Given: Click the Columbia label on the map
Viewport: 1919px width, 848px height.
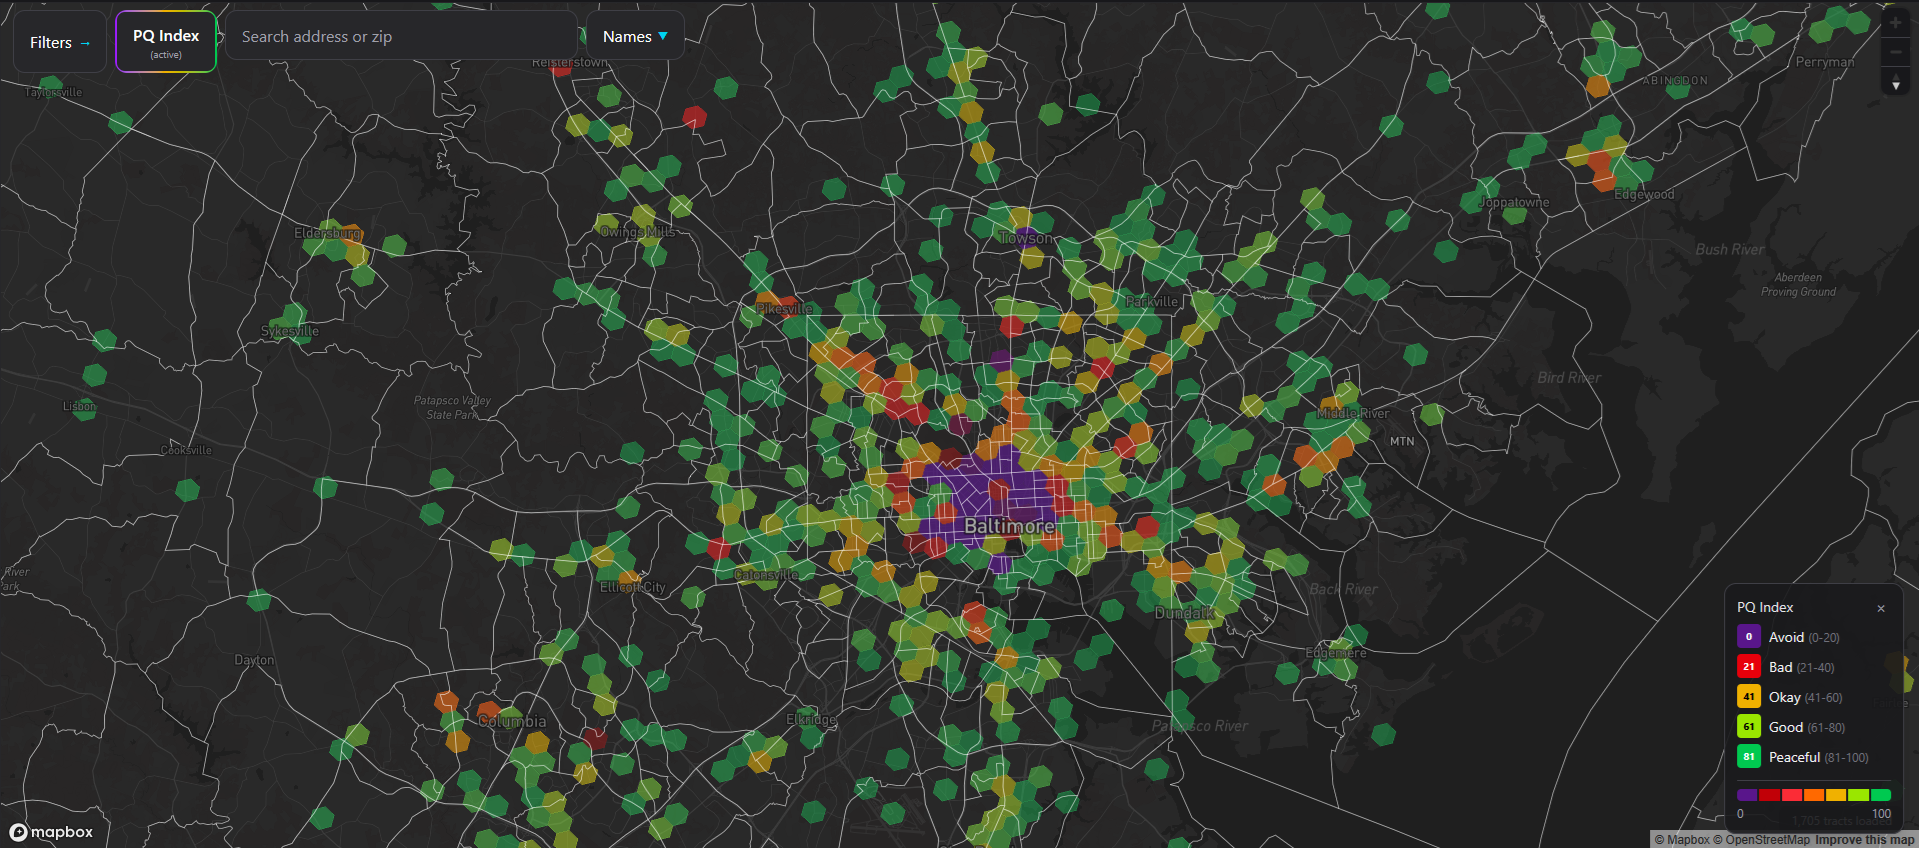Looking at the screenshot, I should click(512, 721).
